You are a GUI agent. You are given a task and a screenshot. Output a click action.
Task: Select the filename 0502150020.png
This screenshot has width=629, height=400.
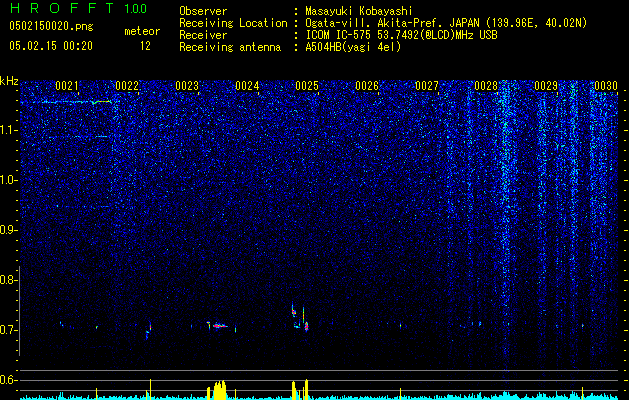[x=51, y=26]
